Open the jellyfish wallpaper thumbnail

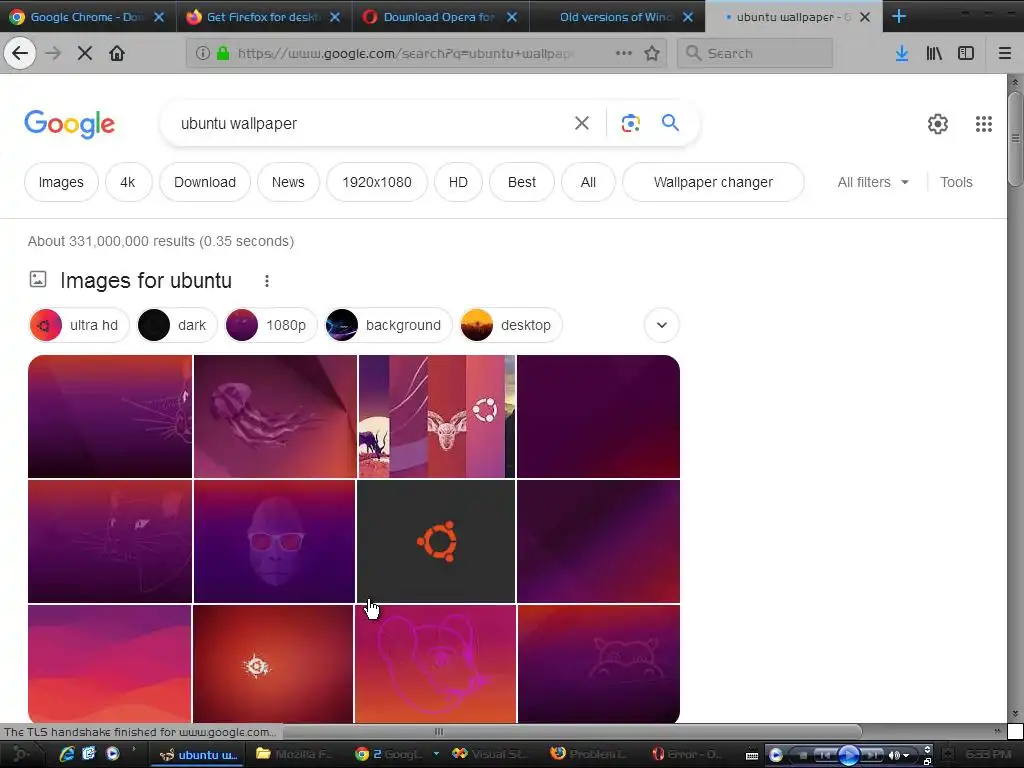[x=275, y=417]
